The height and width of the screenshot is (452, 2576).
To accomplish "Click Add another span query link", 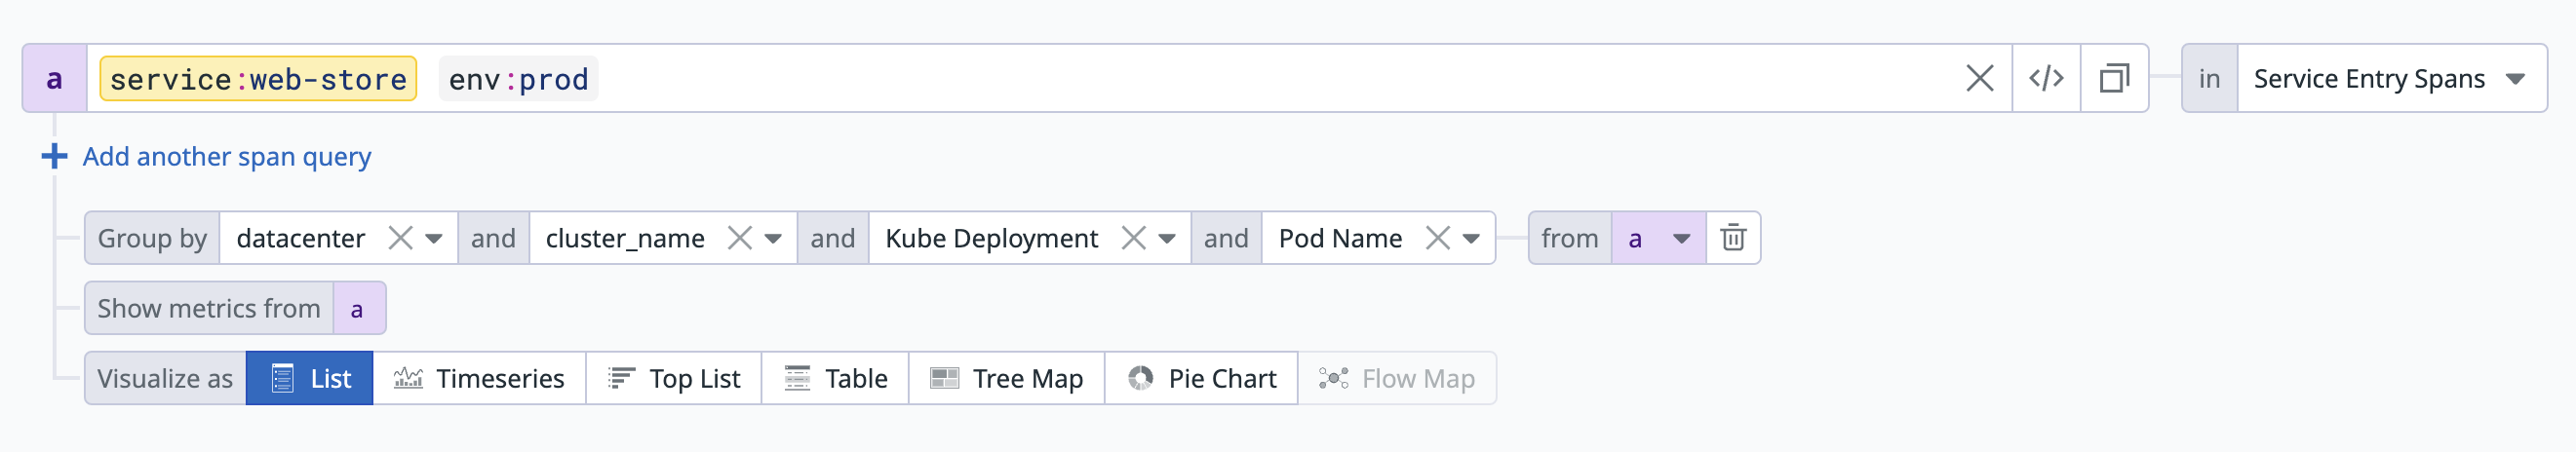I will coord(226,156).
